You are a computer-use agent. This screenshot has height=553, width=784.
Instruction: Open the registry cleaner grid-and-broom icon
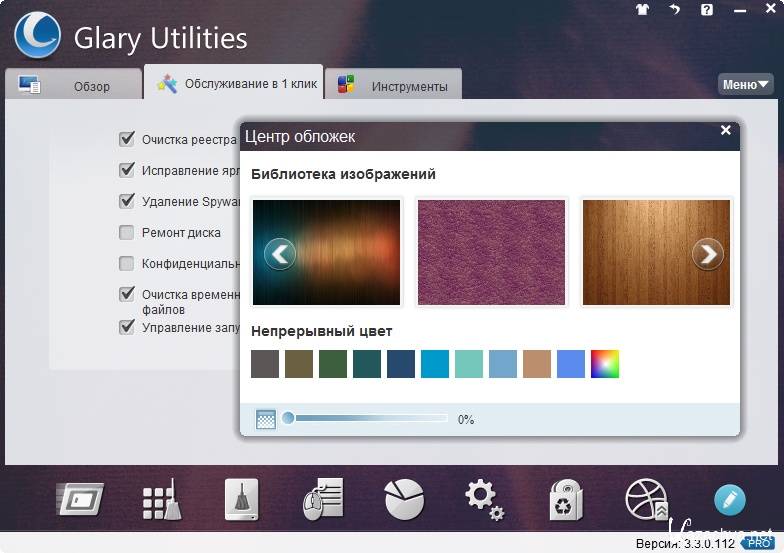(161, 499)
